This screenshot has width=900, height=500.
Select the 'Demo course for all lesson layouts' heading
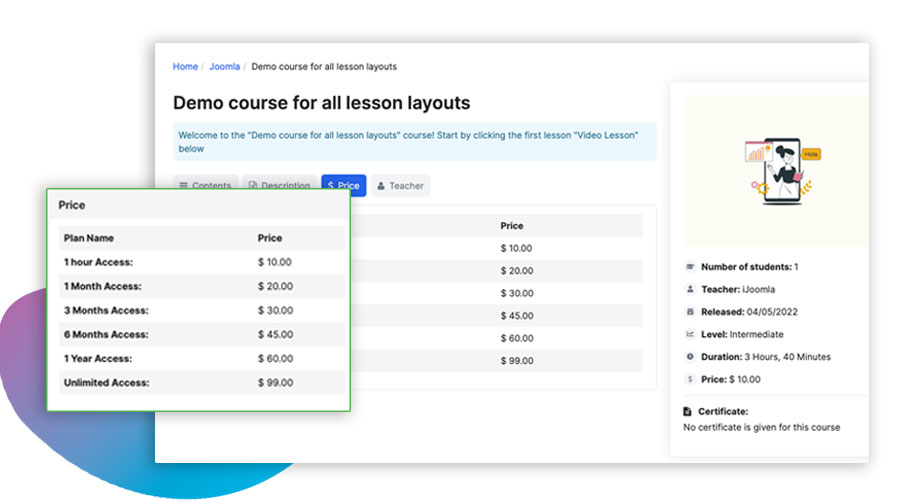pos(321,103)
